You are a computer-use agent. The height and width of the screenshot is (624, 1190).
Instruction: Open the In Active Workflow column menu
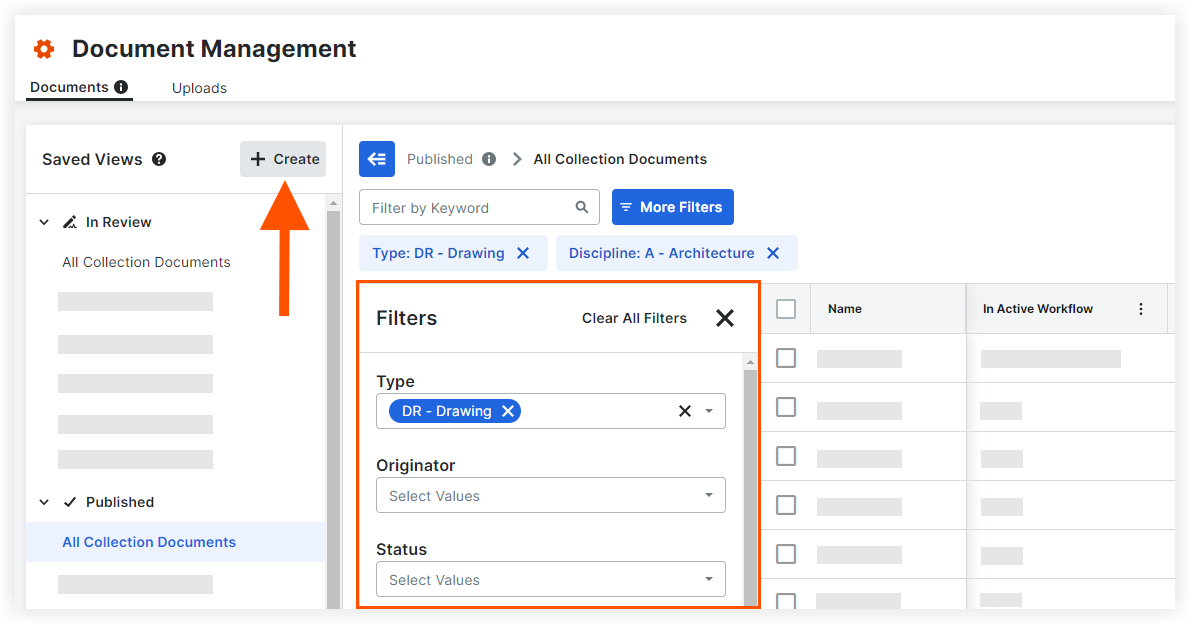pos(1141,309)
